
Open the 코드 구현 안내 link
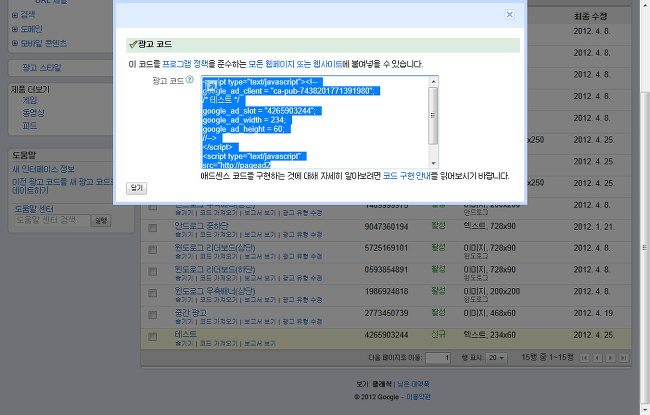(x=406, y=176)
